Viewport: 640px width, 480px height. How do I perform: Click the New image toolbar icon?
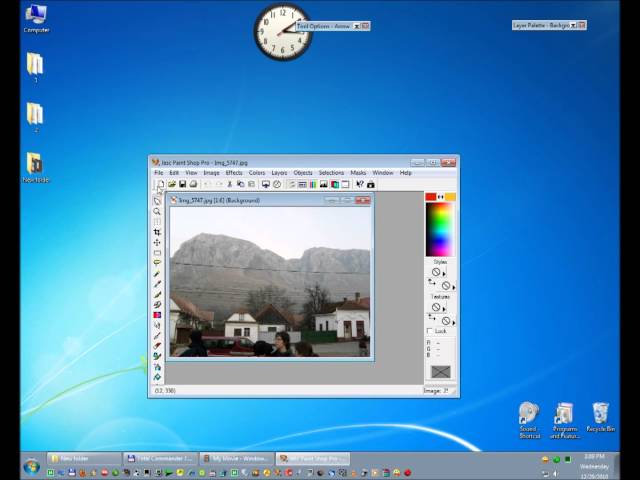[161, 184]
